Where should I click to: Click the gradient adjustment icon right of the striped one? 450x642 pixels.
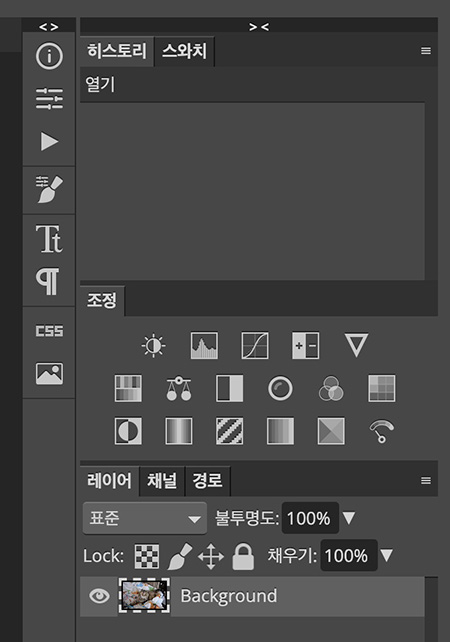[x=280, y=431]
